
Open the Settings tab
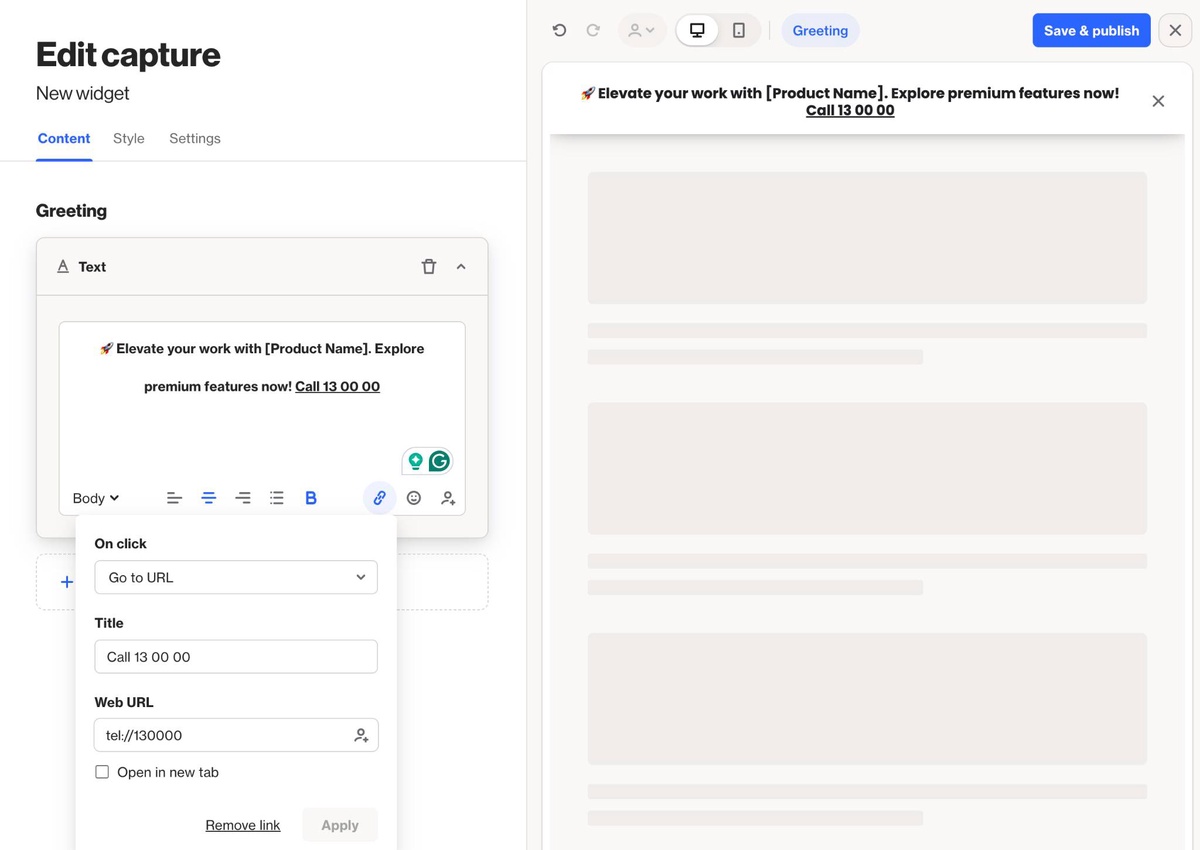pyautogui.click(x=195, y=138)
